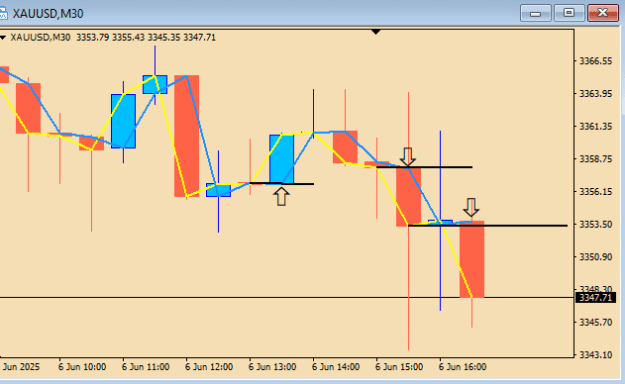Click the 3358.75 price scale label
Screen dimensions: 625x384
595,159
